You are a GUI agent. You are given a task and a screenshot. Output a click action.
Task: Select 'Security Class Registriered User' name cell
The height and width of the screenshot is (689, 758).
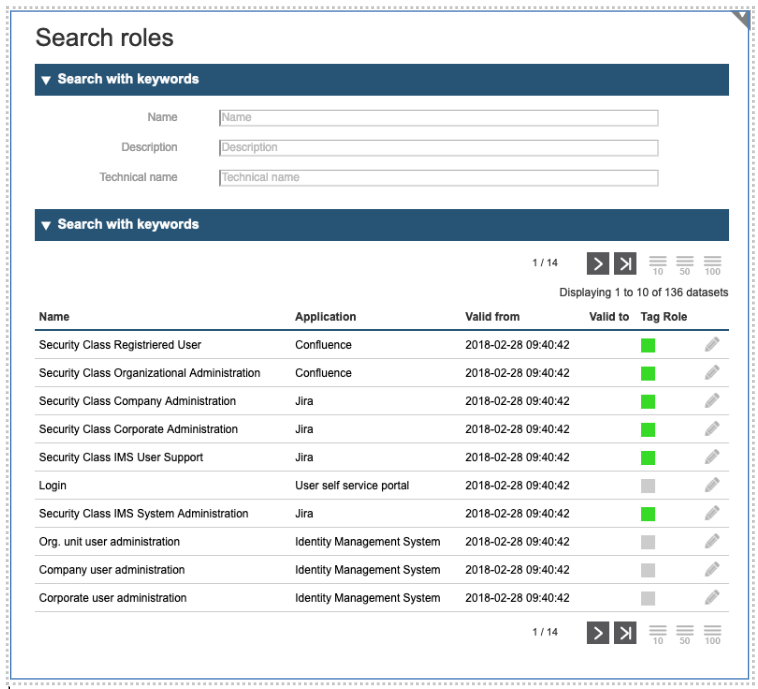[120, 345]
